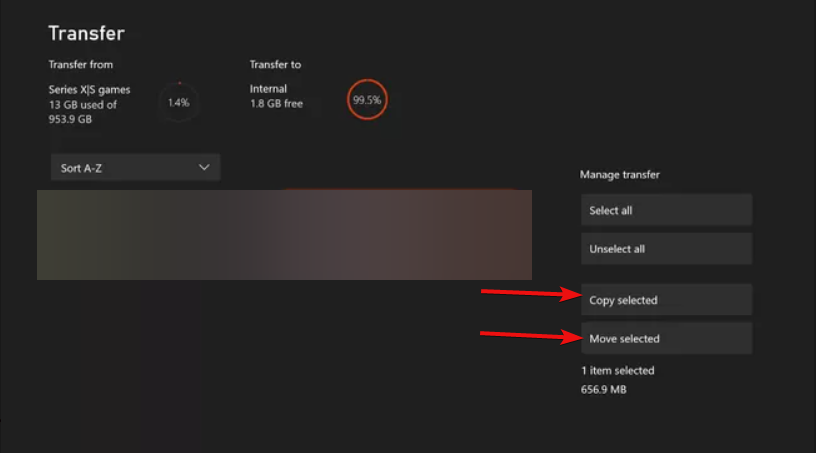Click the 656.9 MB selection size
The height and width of the screenshot is (453, 816).
point(604,389)
